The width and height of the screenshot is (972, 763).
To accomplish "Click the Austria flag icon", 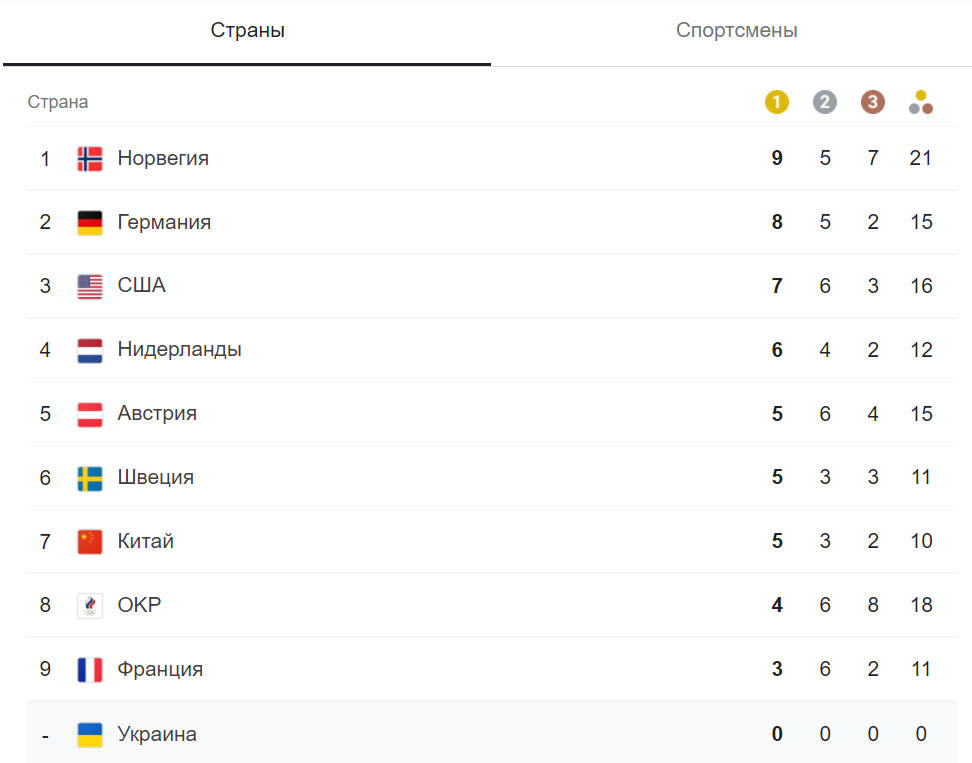I will tap(90, 414).
